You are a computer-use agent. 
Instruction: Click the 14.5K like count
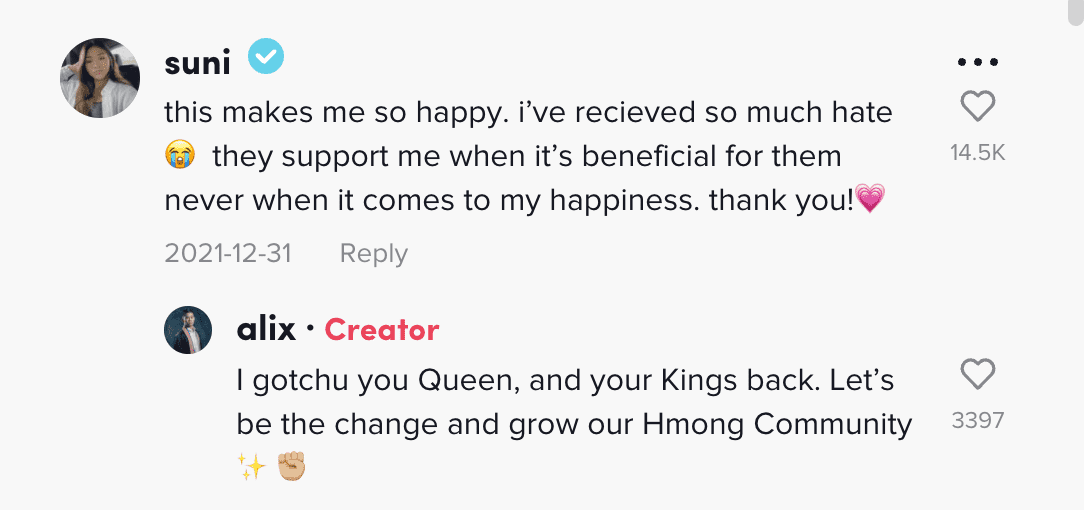coord(977,153)
